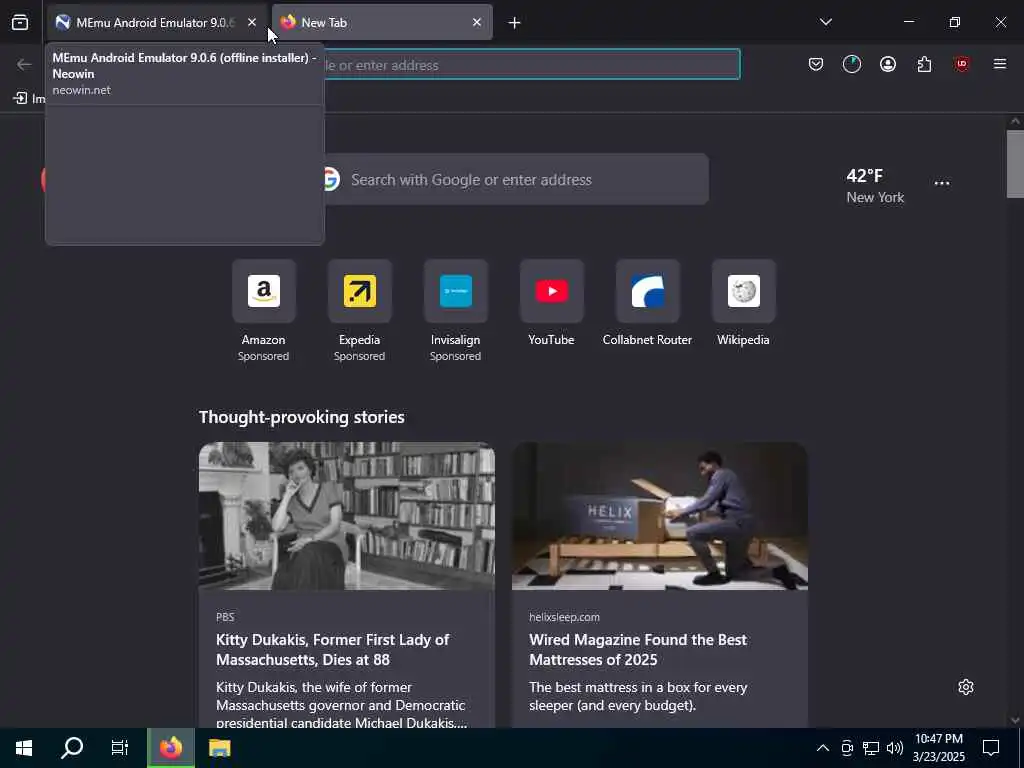Open new tab personalize gear icon
This screenshot has height=768, width=1024.
click(966, 687)
